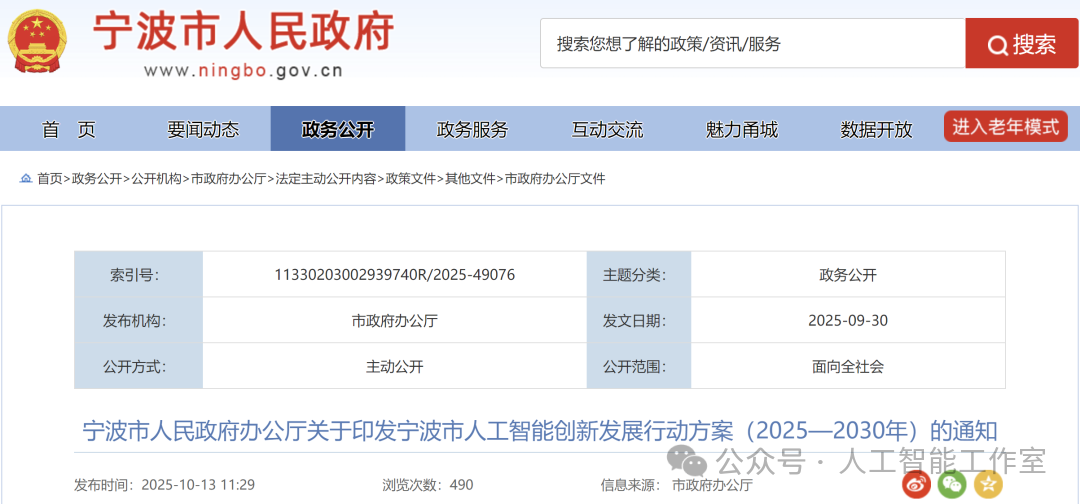Switch to 互动交流 navigation tab
The height and width of the screenshot is (504, 1080).
(x=607, y=129)
